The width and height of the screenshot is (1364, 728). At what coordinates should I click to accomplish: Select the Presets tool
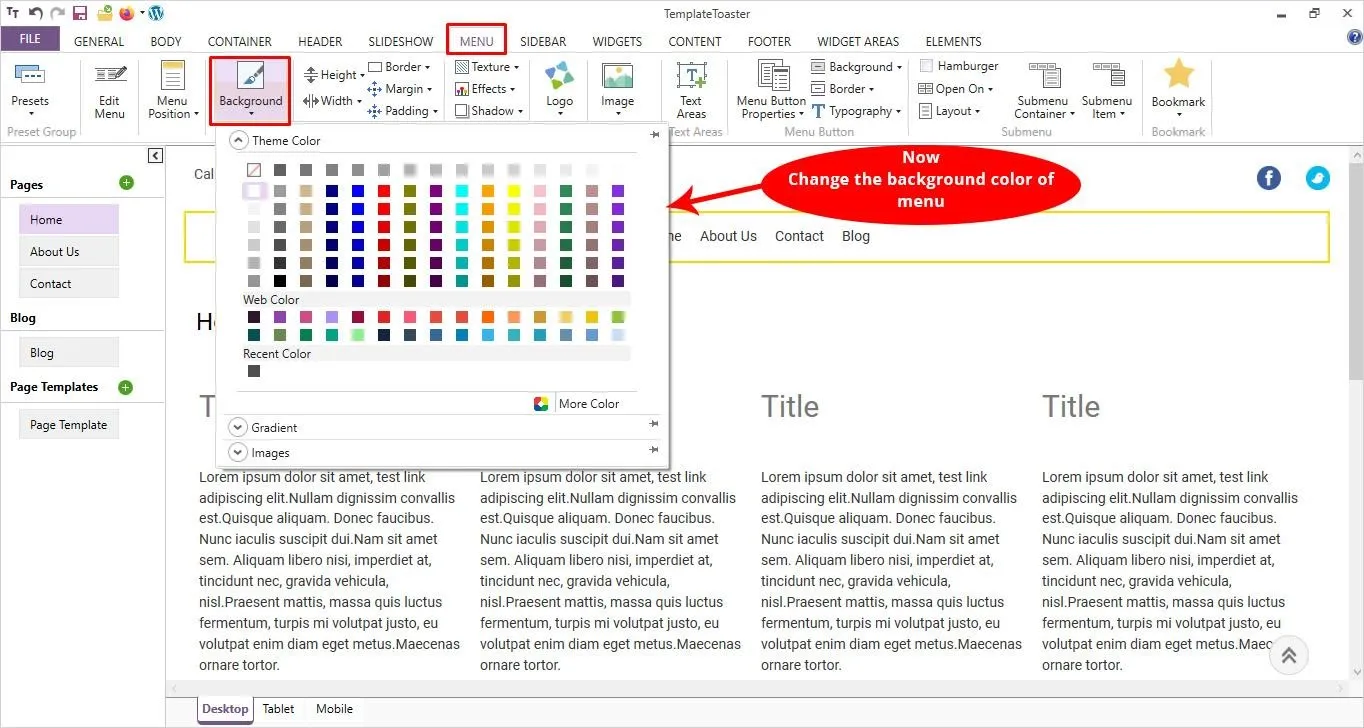pyautogui.click(x=30, y=88)
